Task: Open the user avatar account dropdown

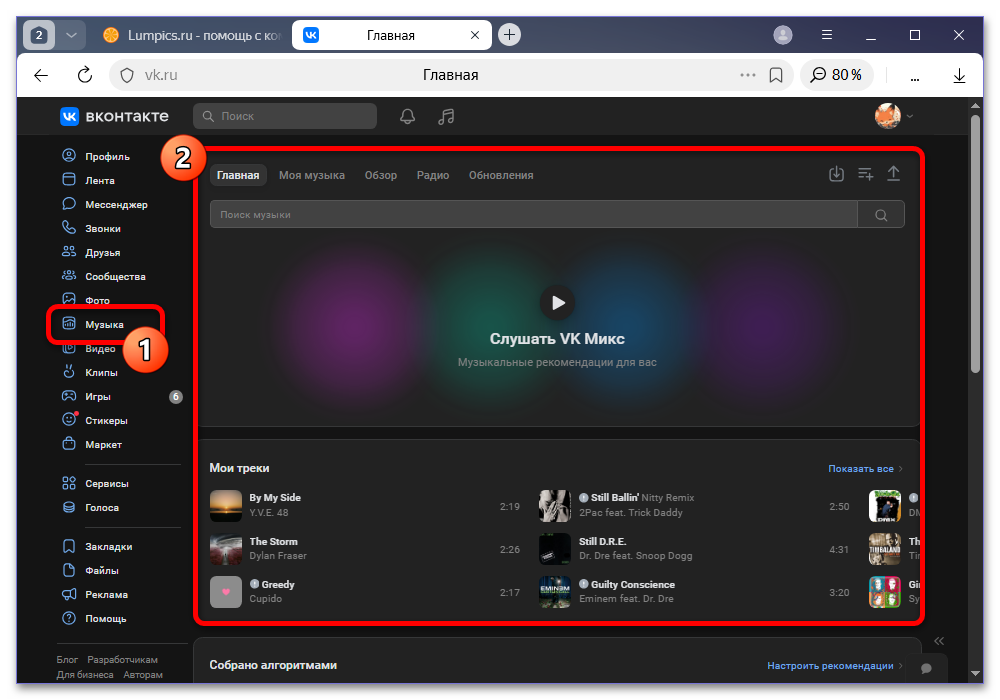Action: point(893,116)
